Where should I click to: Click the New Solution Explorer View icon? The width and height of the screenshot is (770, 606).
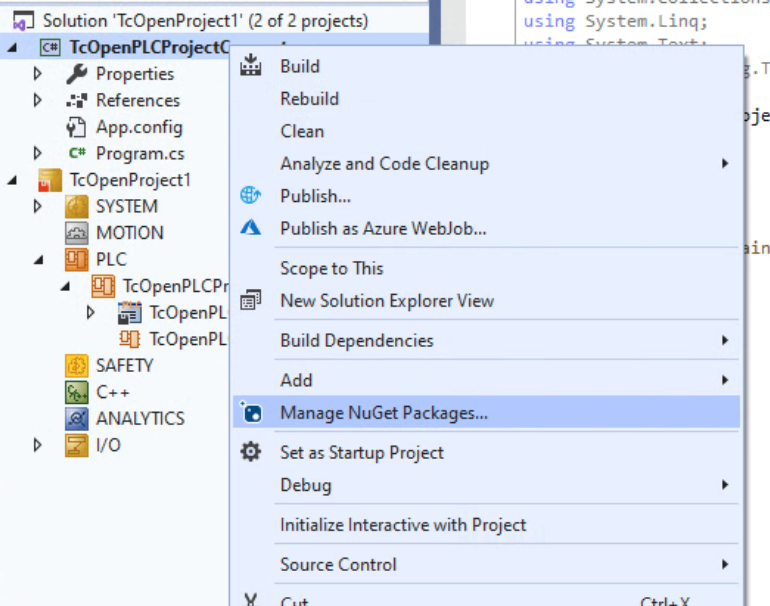(250, 300)
